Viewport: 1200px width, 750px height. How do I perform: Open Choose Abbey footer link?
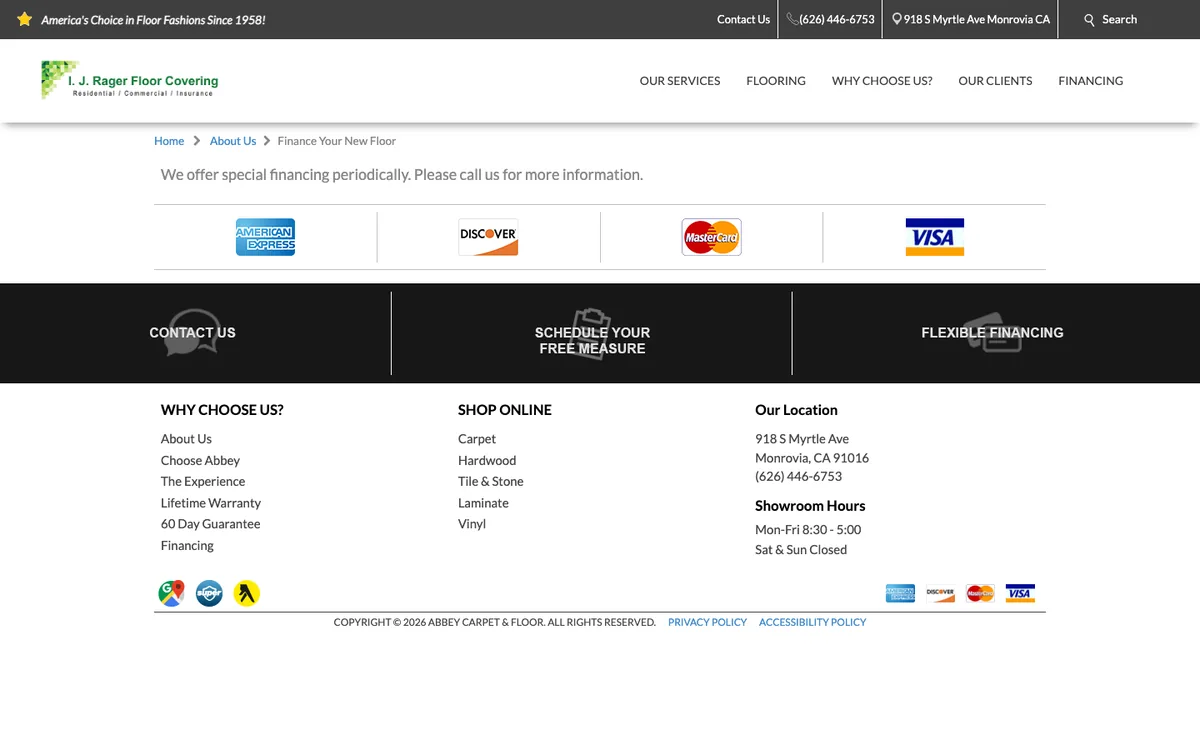(200, 461)
